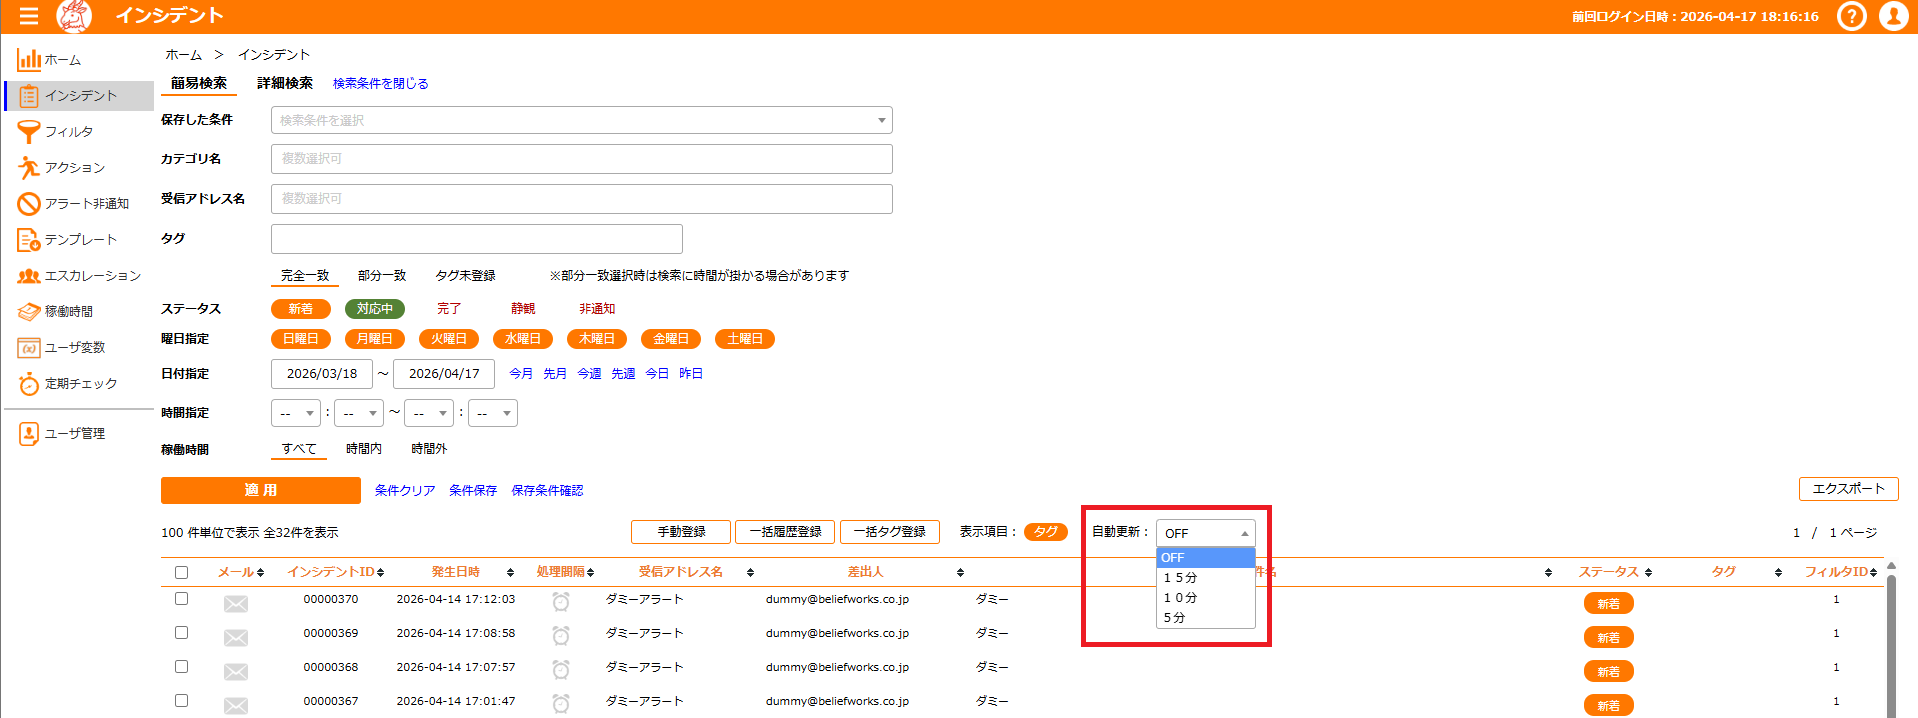Click alarm clock icon for incident 00000369
The width and height of the screenshot is (1918, 718).
pos(561,635)
